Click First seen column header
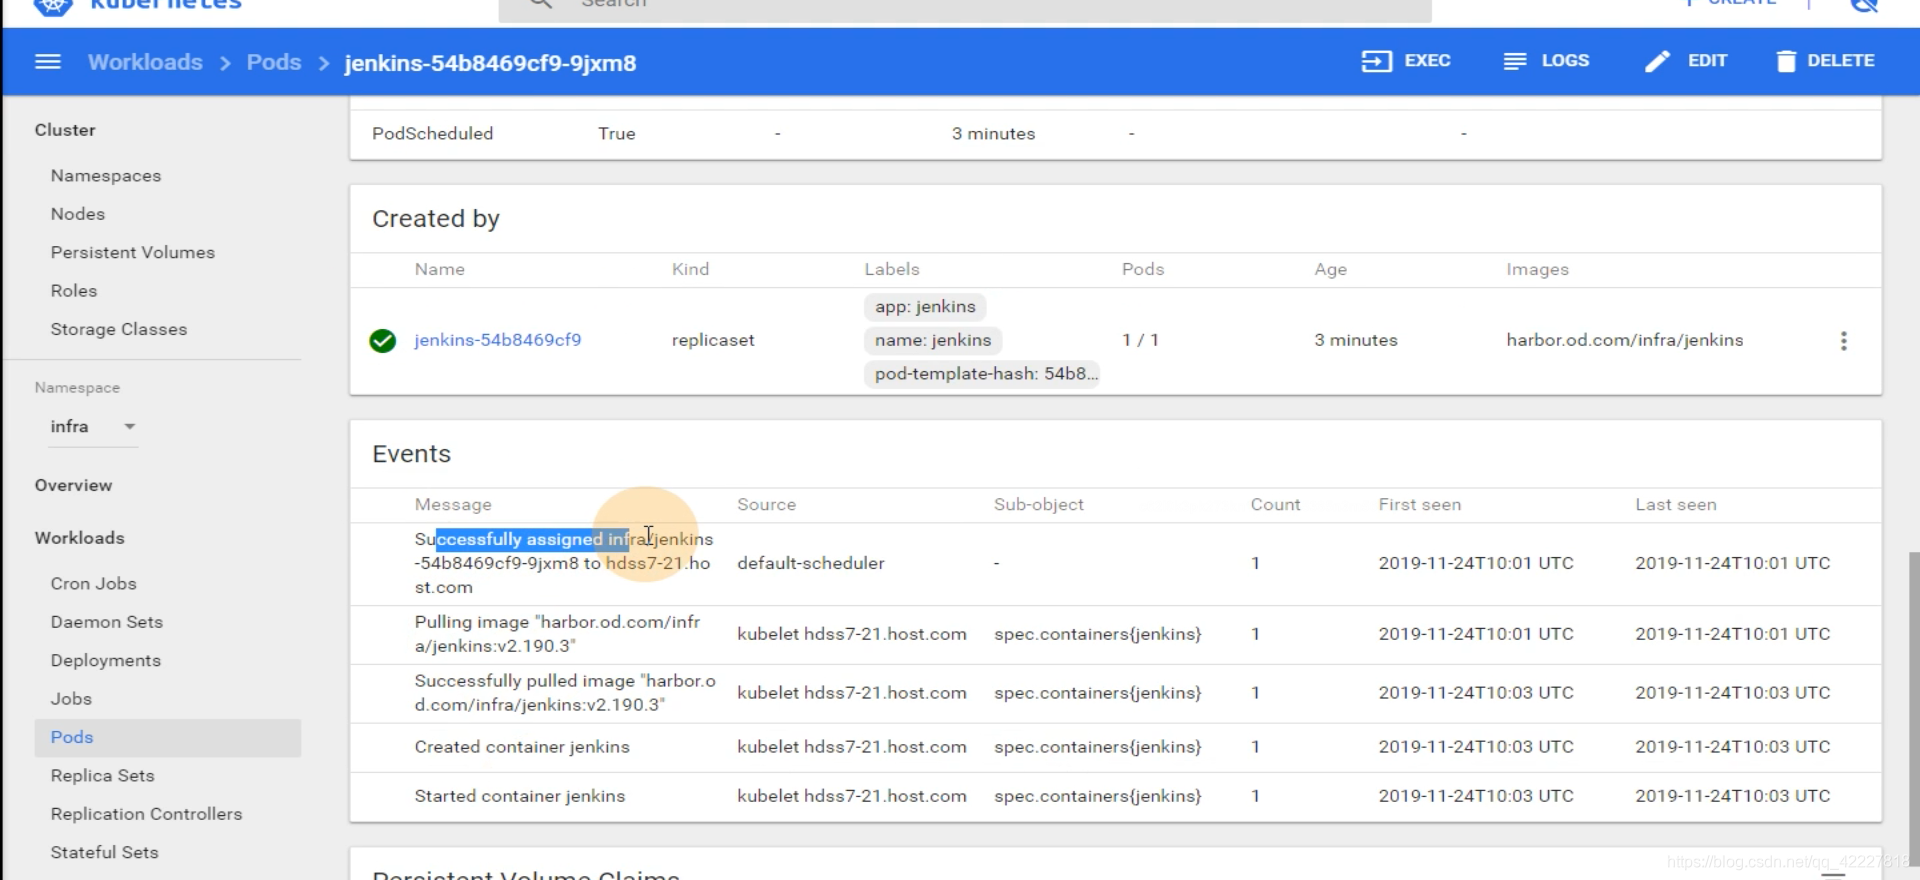This screenshot has width=1920, height=880. [x=1419, y=505]
